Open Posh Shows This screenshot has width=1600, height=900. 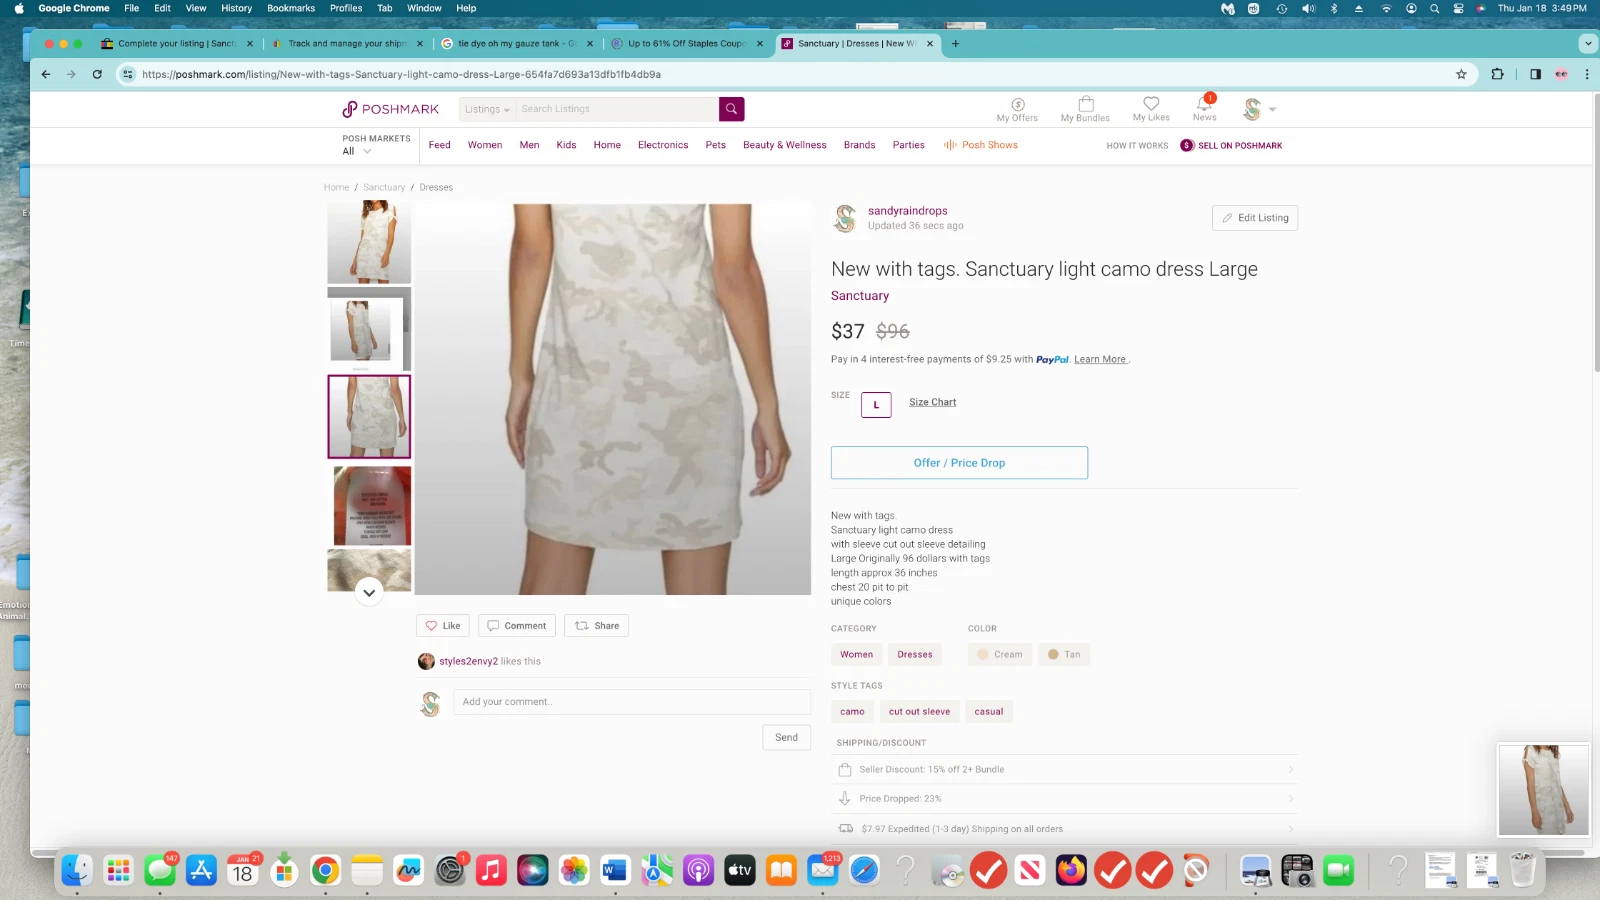(980, 145)
